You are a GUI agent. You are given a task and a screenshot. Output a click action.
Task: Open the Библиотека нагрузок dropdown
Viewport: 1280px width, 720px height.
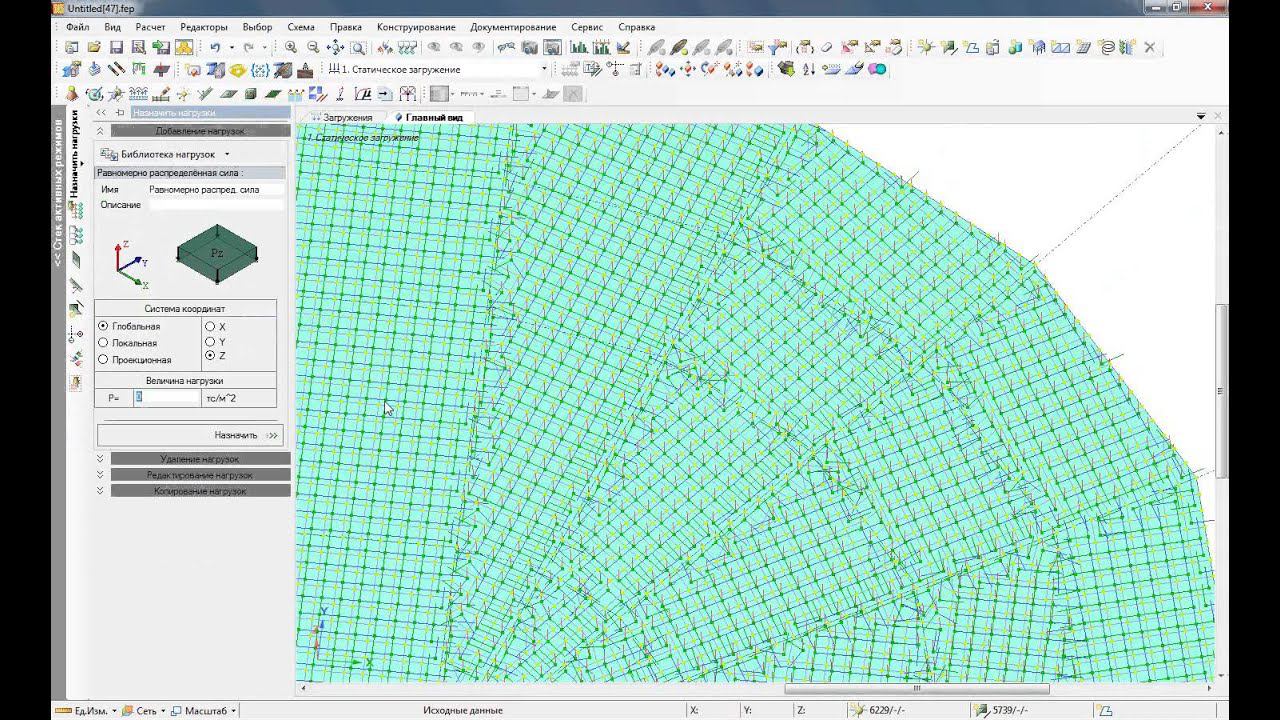tap(226, 155)
